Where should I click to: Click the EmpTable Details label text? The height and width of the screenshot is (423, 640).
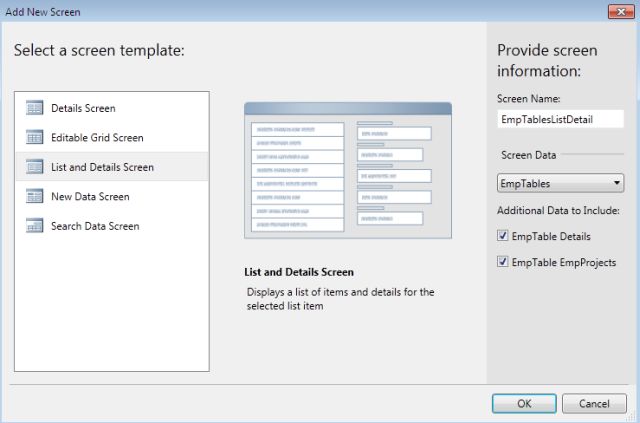pyautogui.click(x=551, y=236)
